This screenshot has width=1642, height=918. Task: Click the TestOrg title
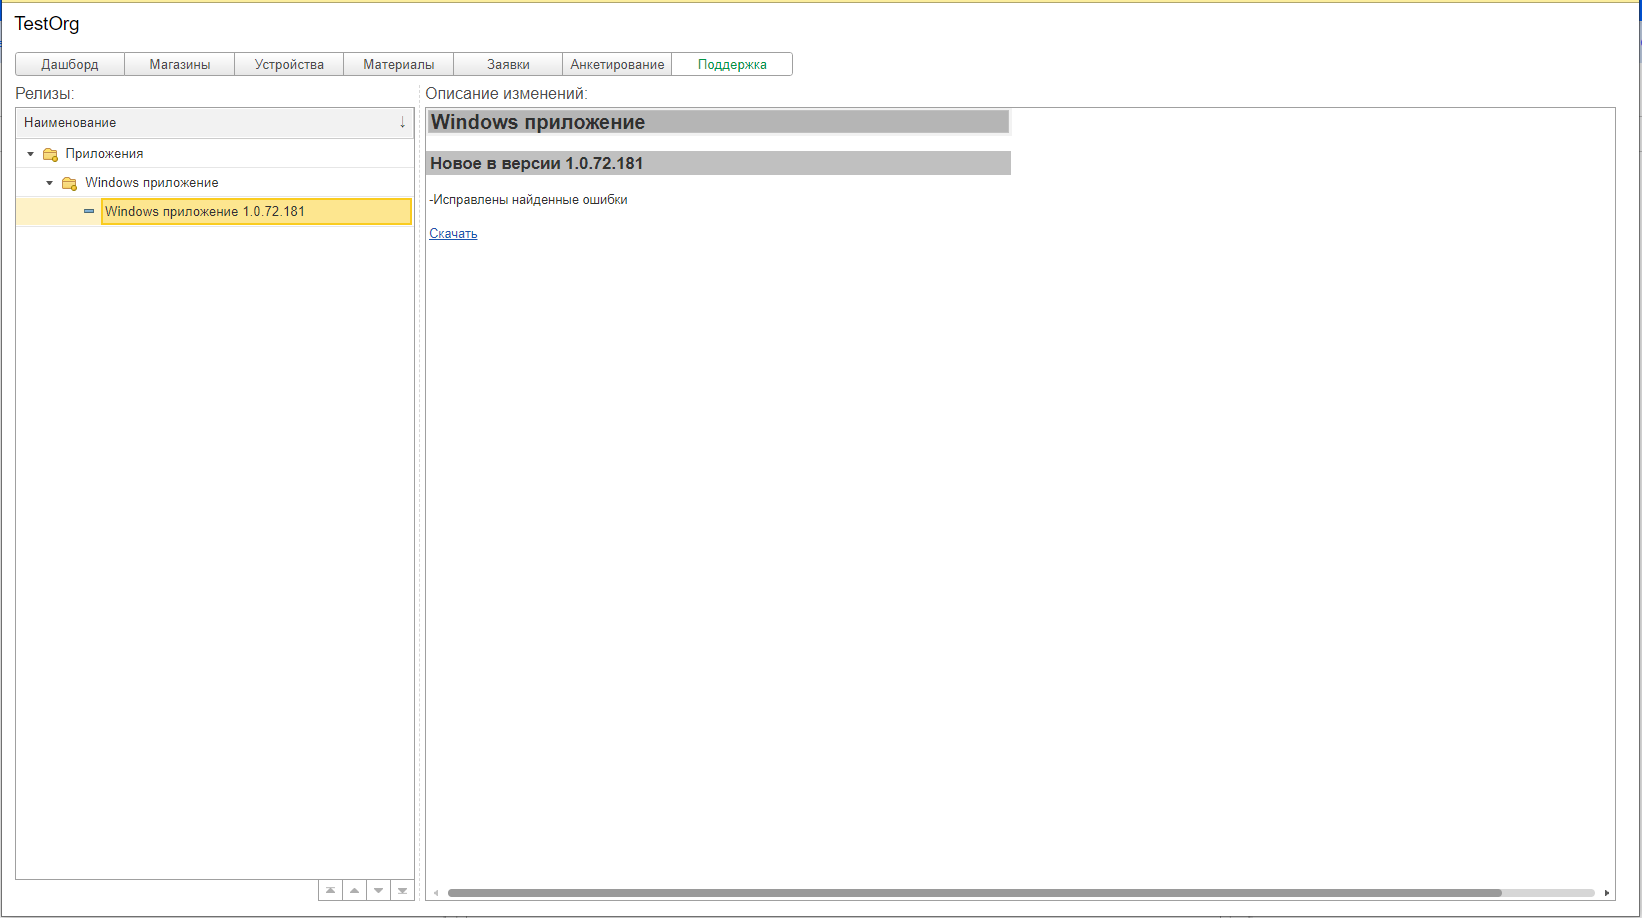coord(47,24)
